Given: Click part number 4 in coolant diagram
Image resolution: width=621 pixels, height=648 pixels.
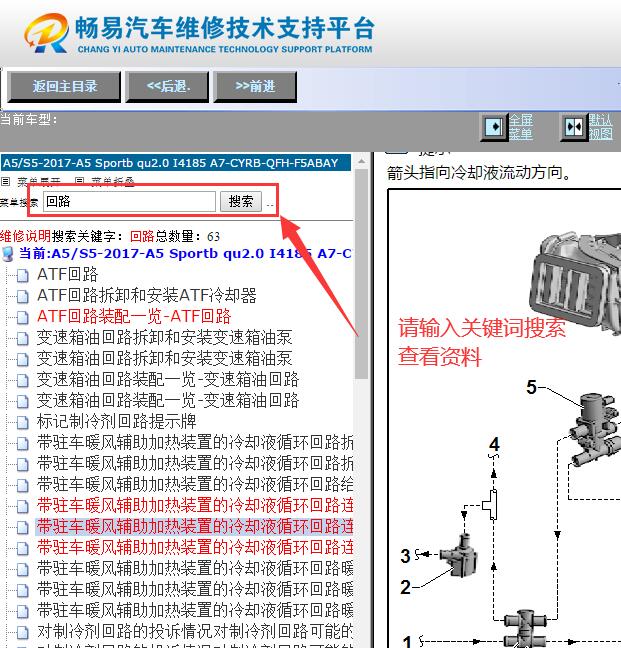Looking at the screenshot, I should (494, 445).
